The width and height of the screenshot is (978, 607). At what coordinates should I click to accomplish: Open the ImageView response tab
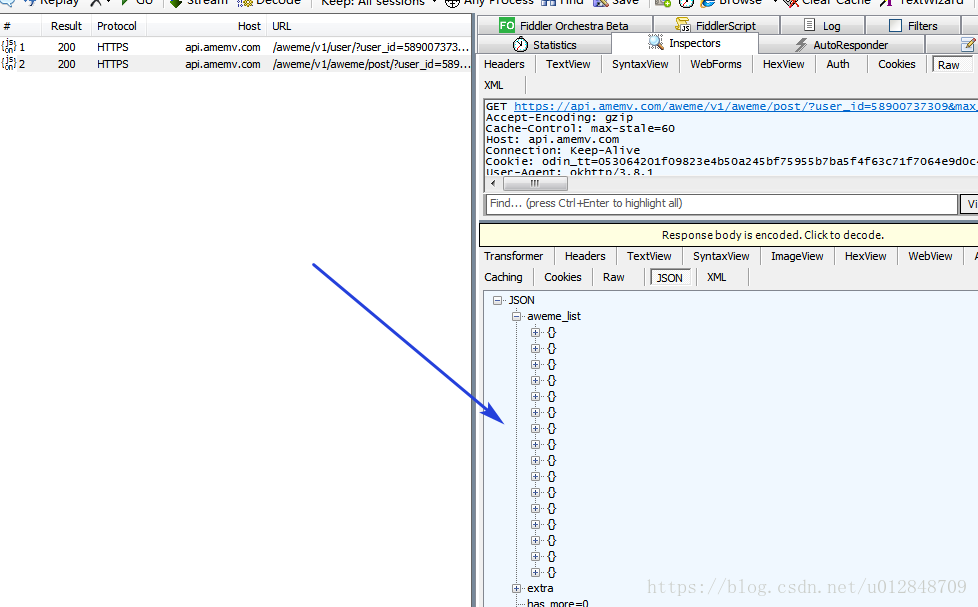797,256
